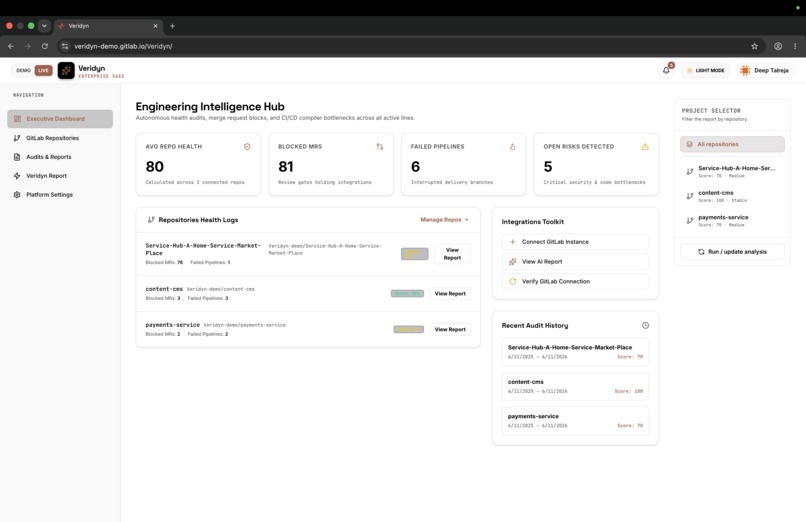Viewport: 806px width, 522px height.
Task: Open Audits & Reports in navigation
Action: (60, 157)
